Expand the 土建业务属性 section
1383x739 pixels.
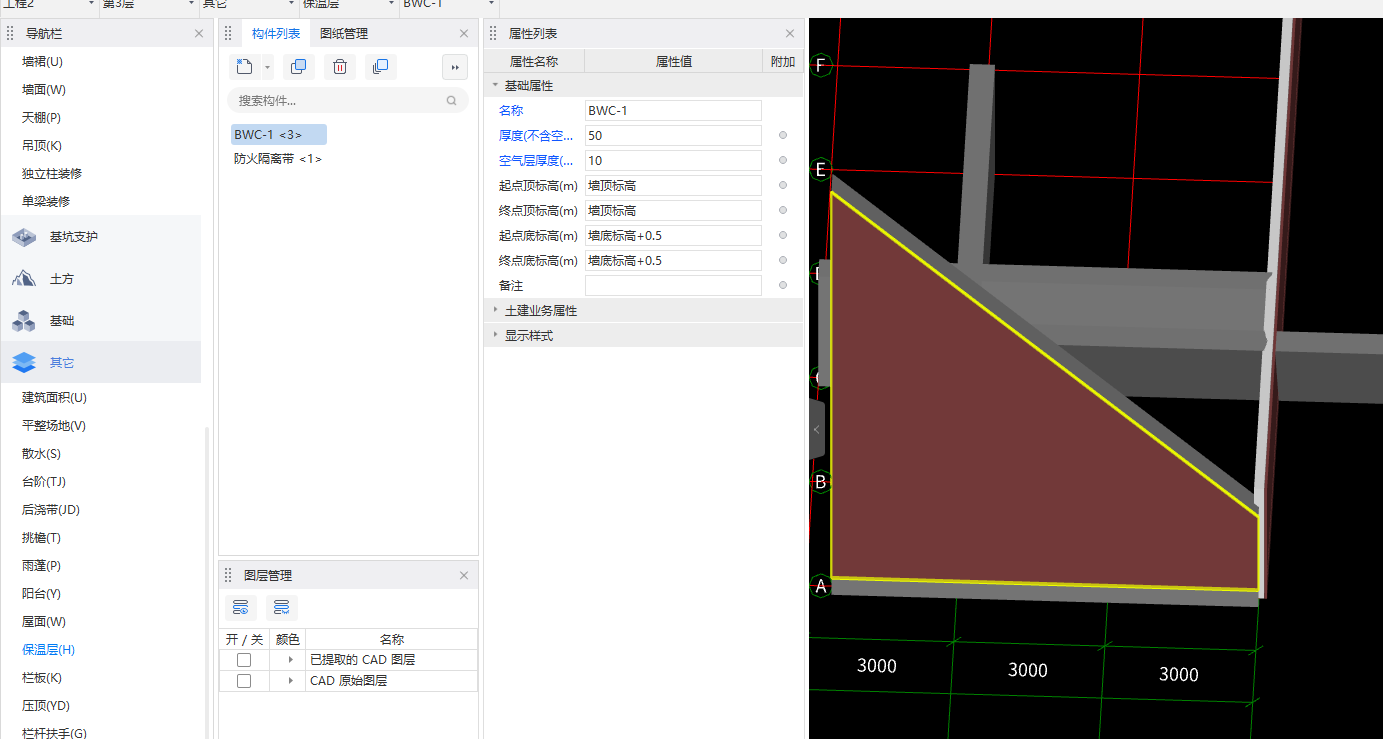[495, 310]
